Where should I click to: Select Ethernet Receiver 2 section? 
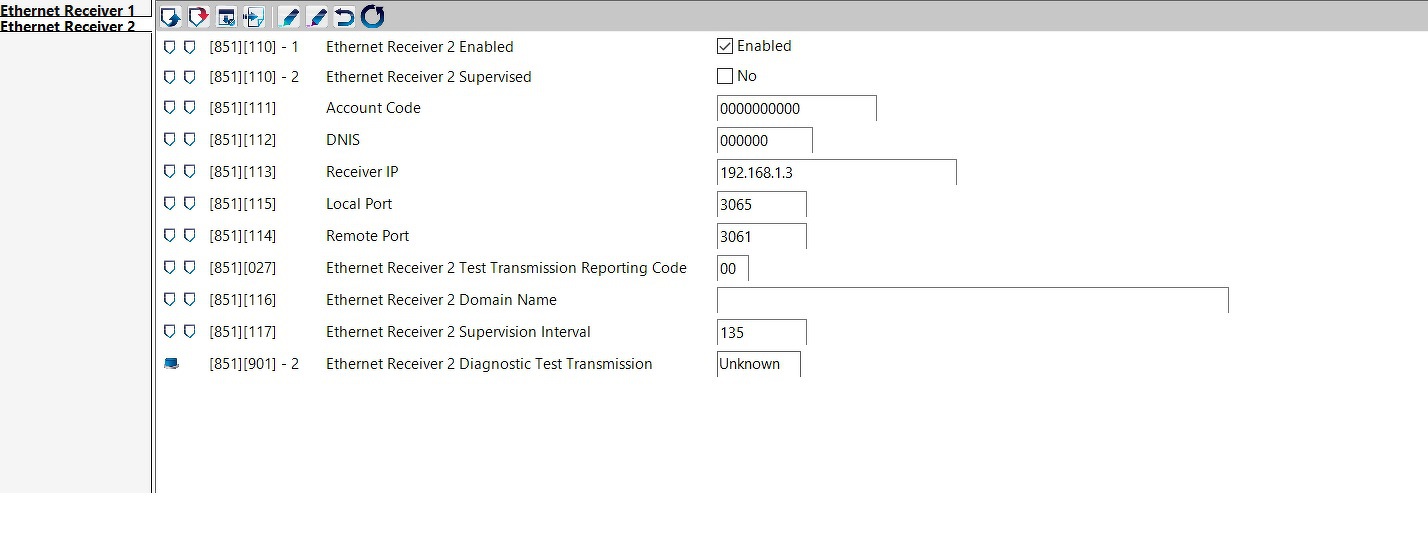coord(68,26)
